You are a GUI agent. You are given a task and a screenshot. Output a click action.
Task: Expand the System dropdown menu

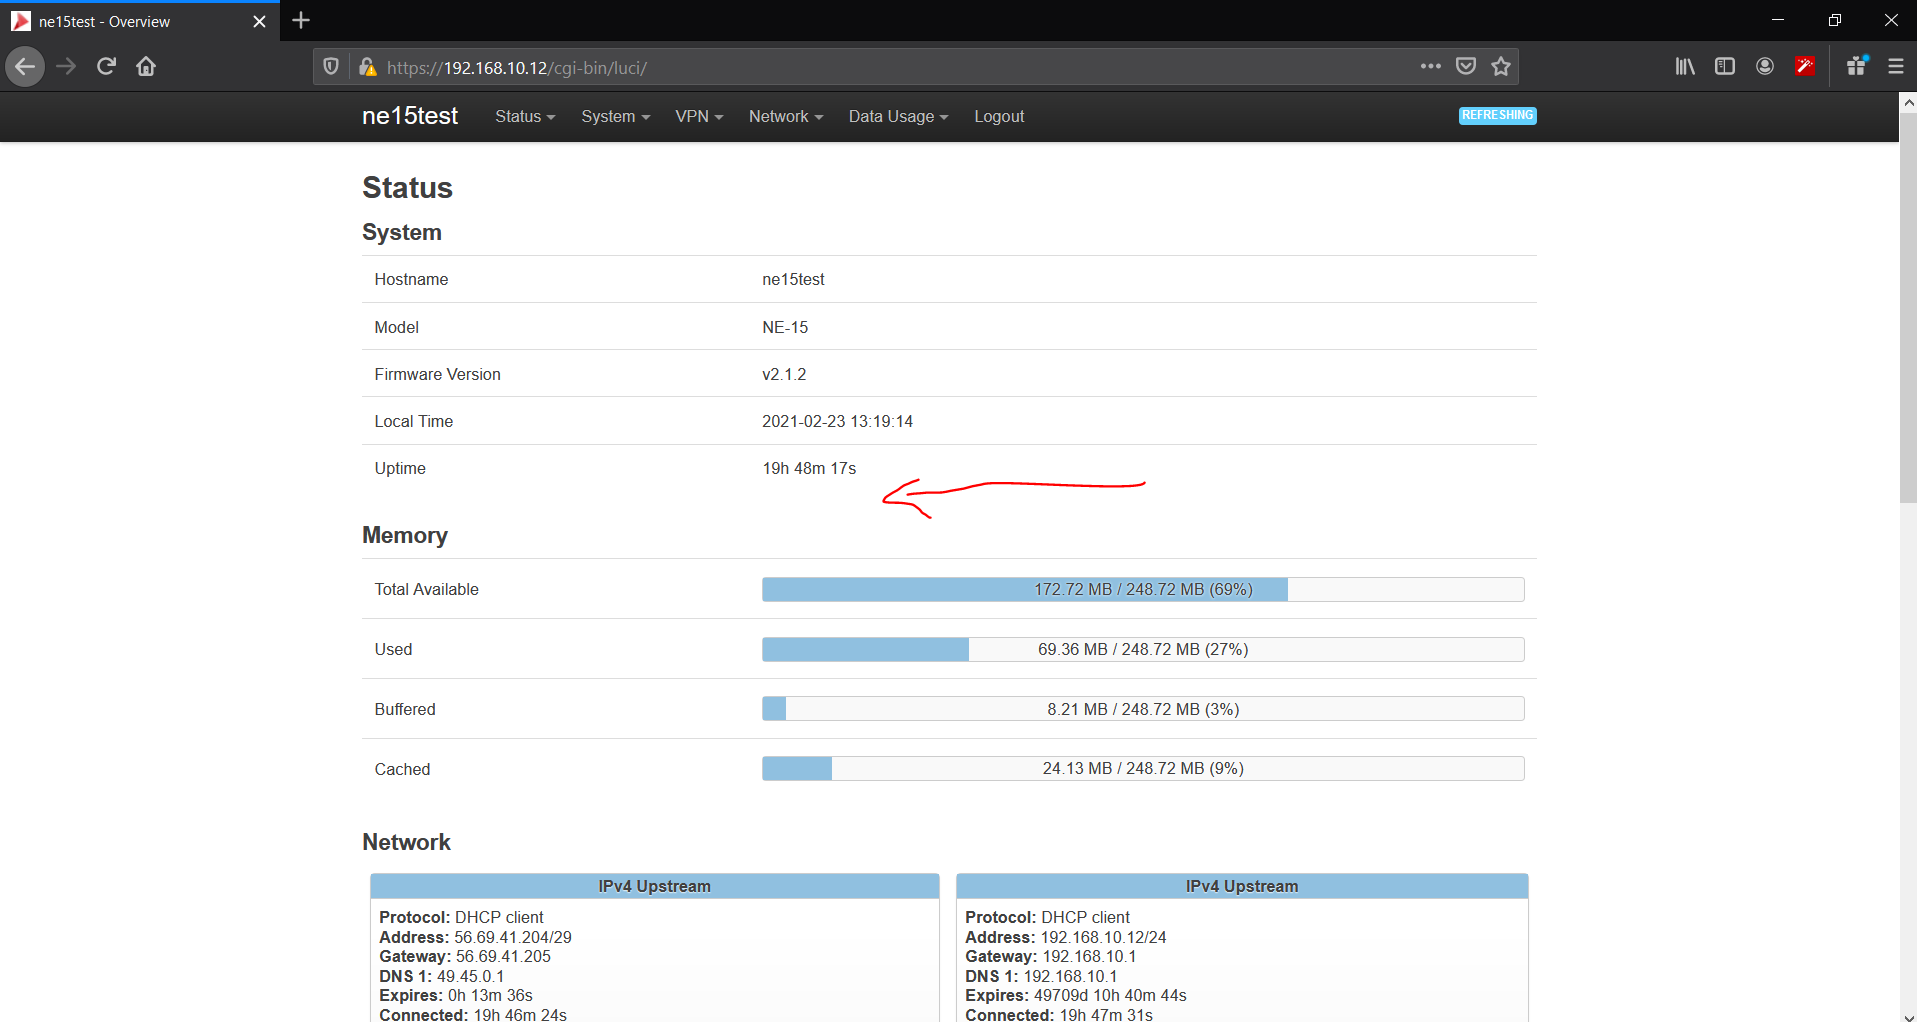pos(615,116)
